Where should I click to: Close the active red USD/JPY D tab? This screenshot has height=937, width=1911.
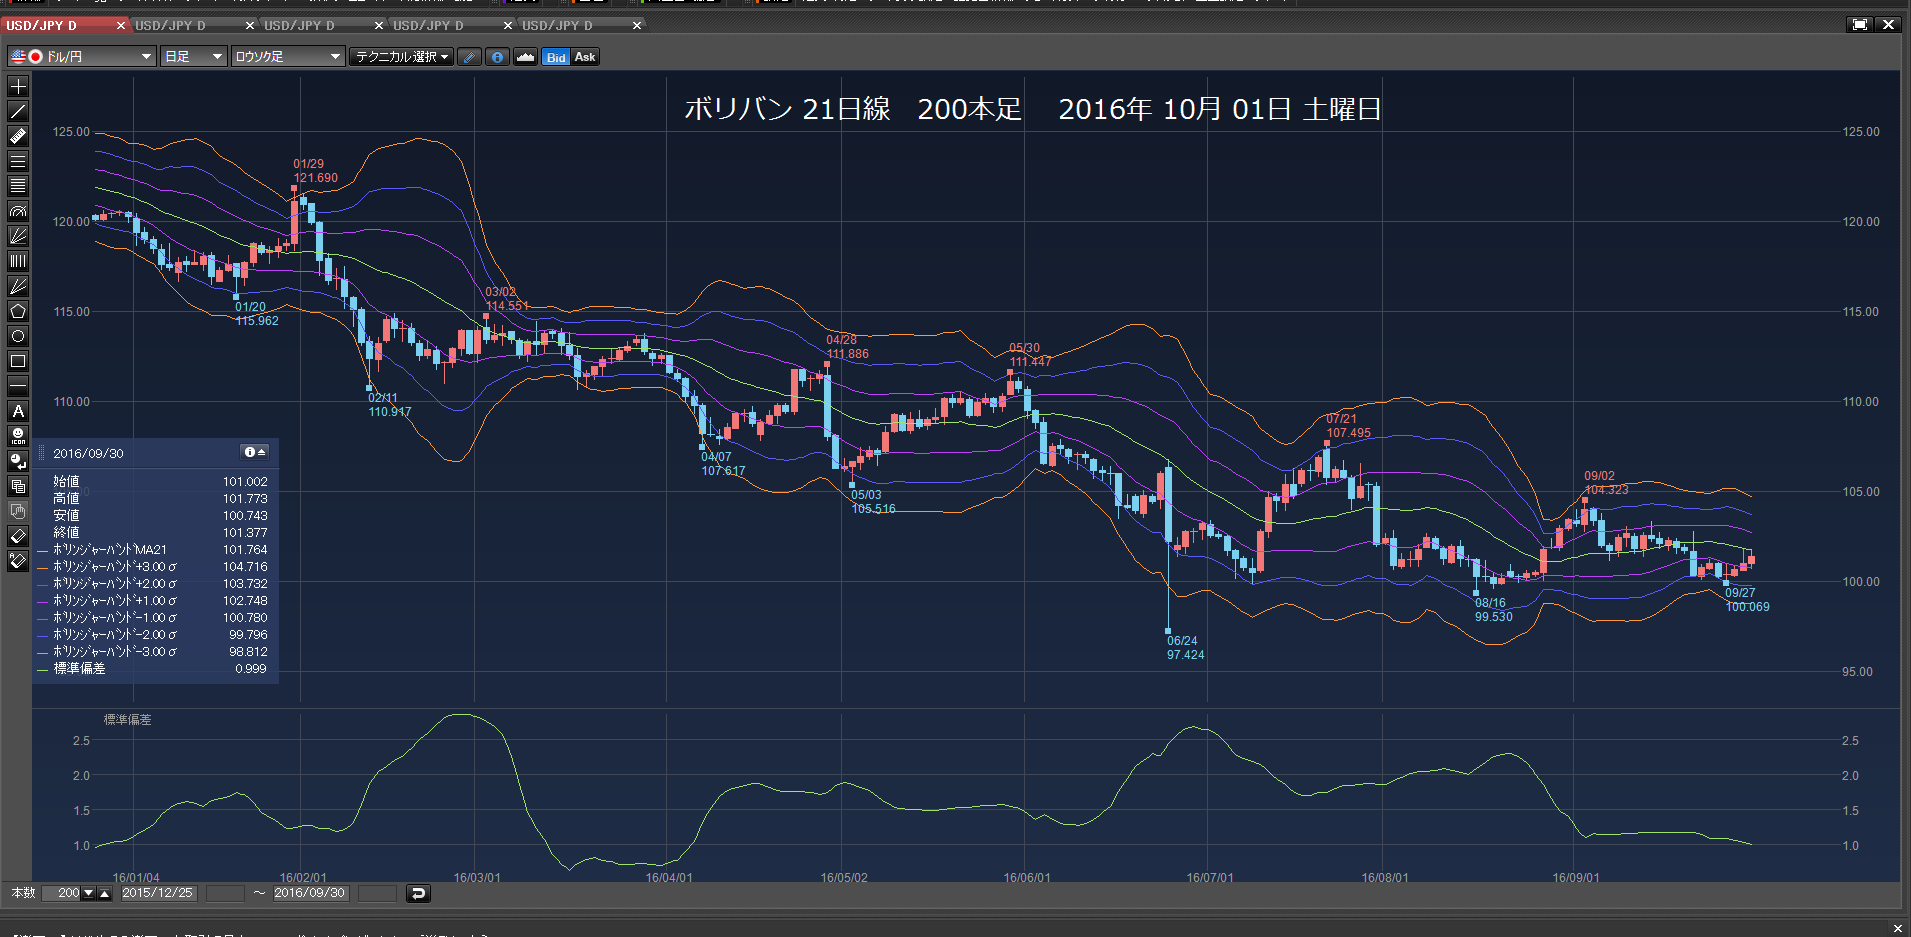click(x=121, y=26)
